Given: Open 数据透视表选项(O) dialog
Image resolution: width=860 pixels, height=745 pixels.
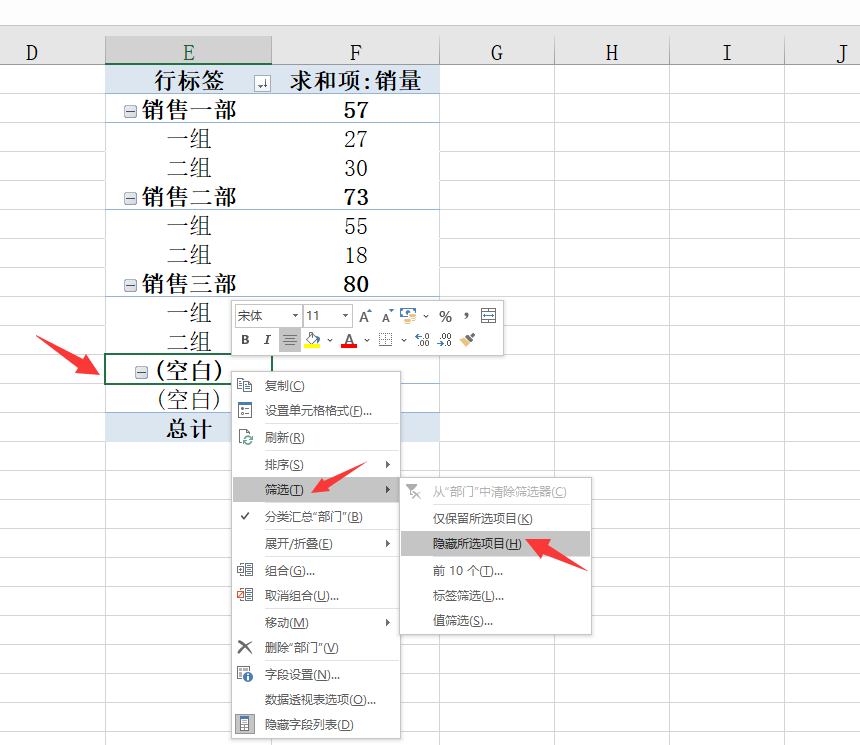Looking at the screenshot, I should coord(316,699).
